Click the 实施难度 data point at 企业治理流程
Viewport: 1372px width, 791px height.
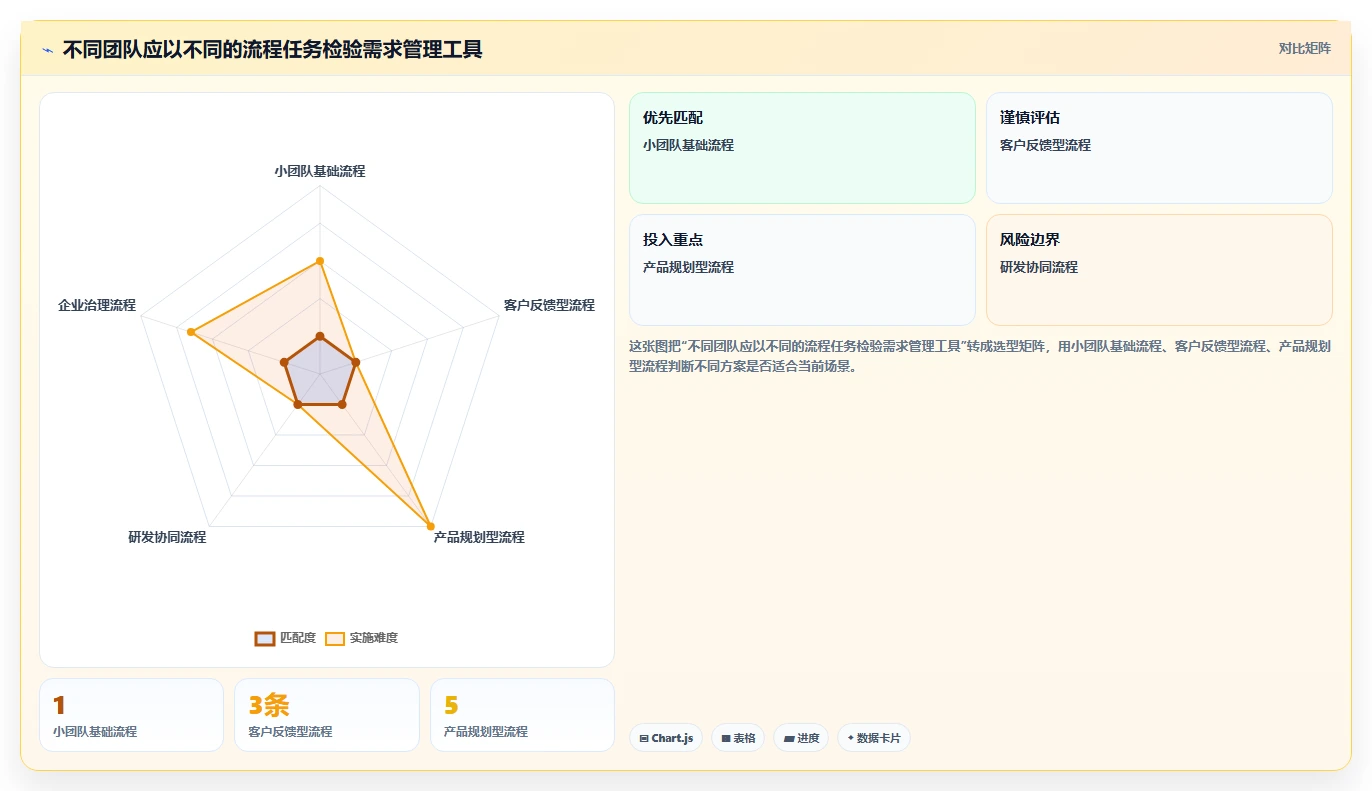(x=190, y=332)
